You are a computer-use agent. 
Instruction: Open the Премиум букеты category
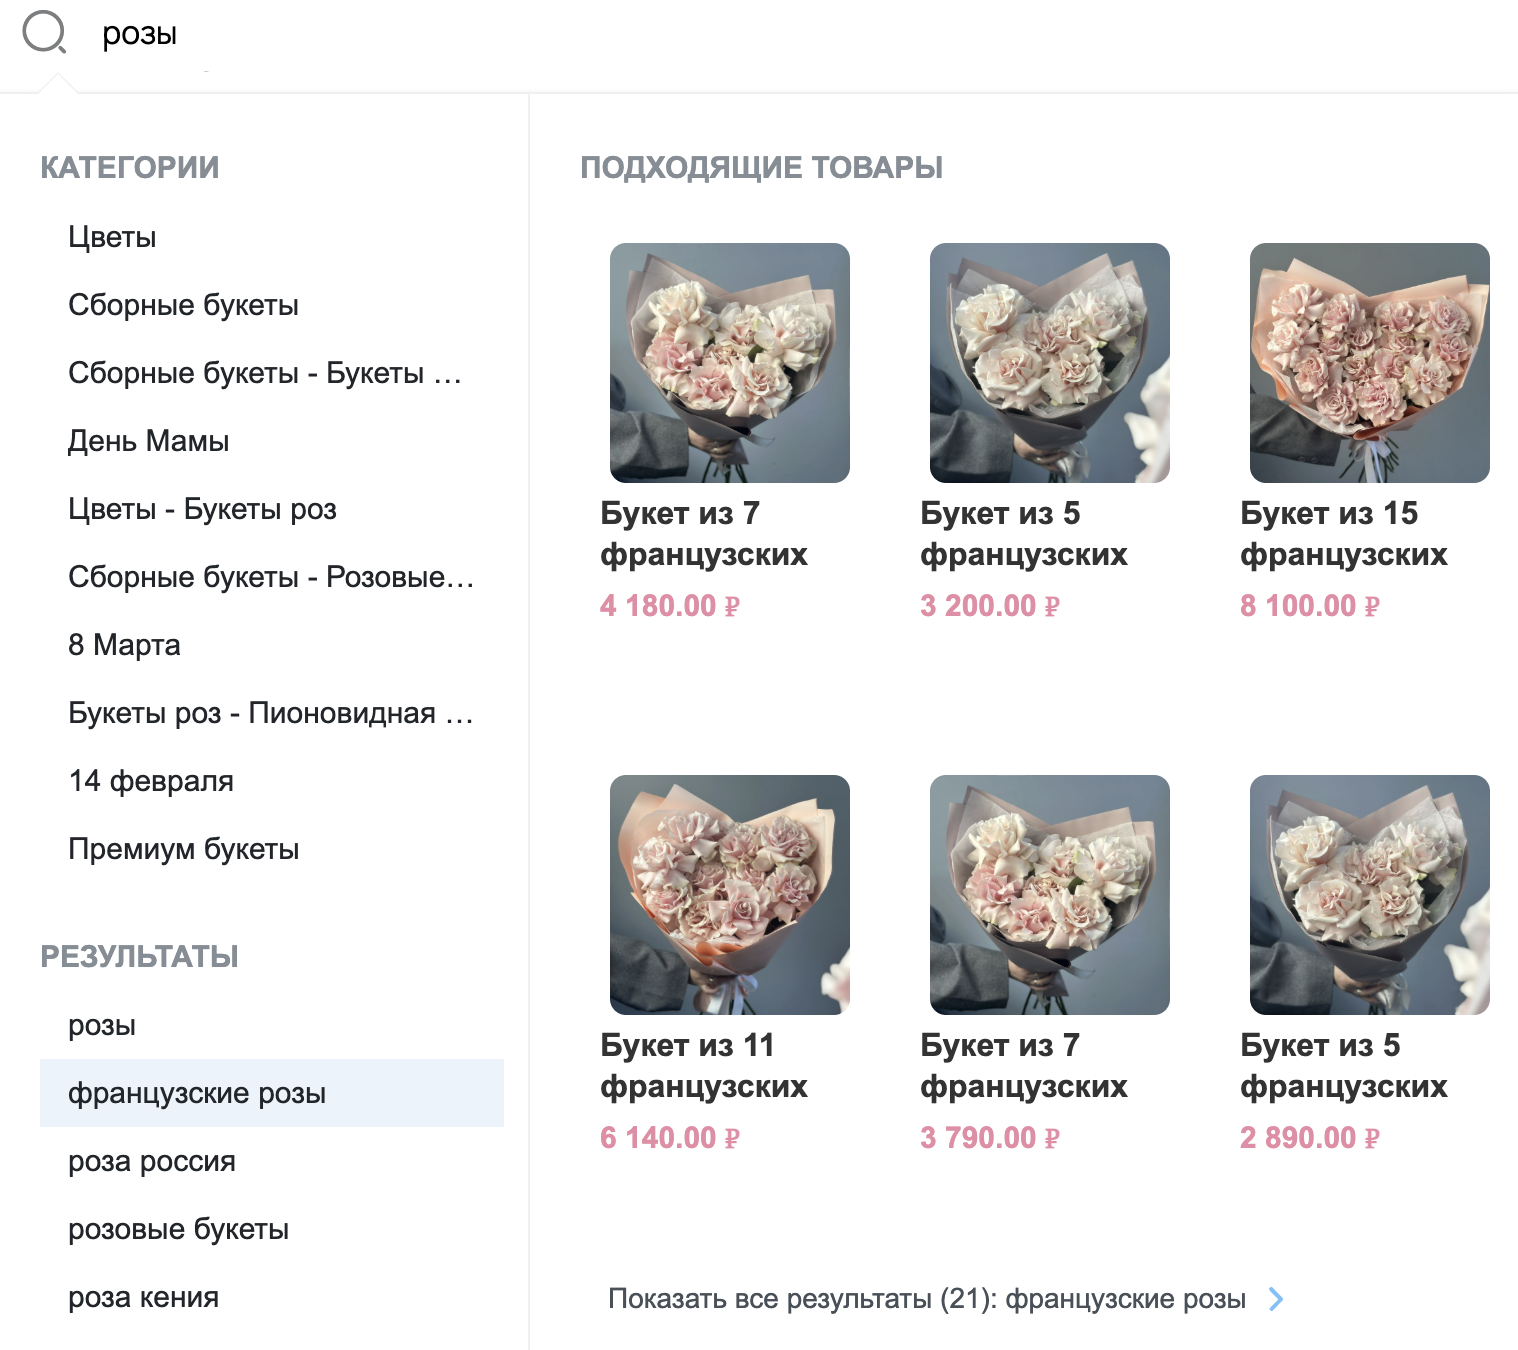pos(184,849)
